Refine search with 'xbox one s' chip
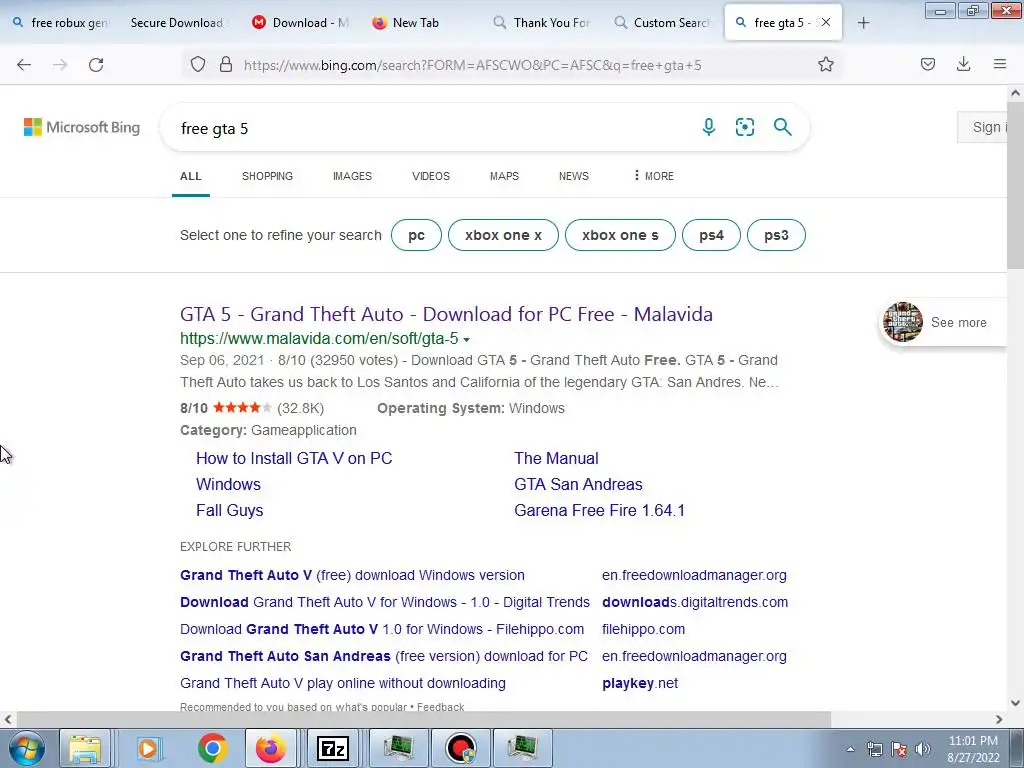1024x768 pixels. [x=620, y=235]
